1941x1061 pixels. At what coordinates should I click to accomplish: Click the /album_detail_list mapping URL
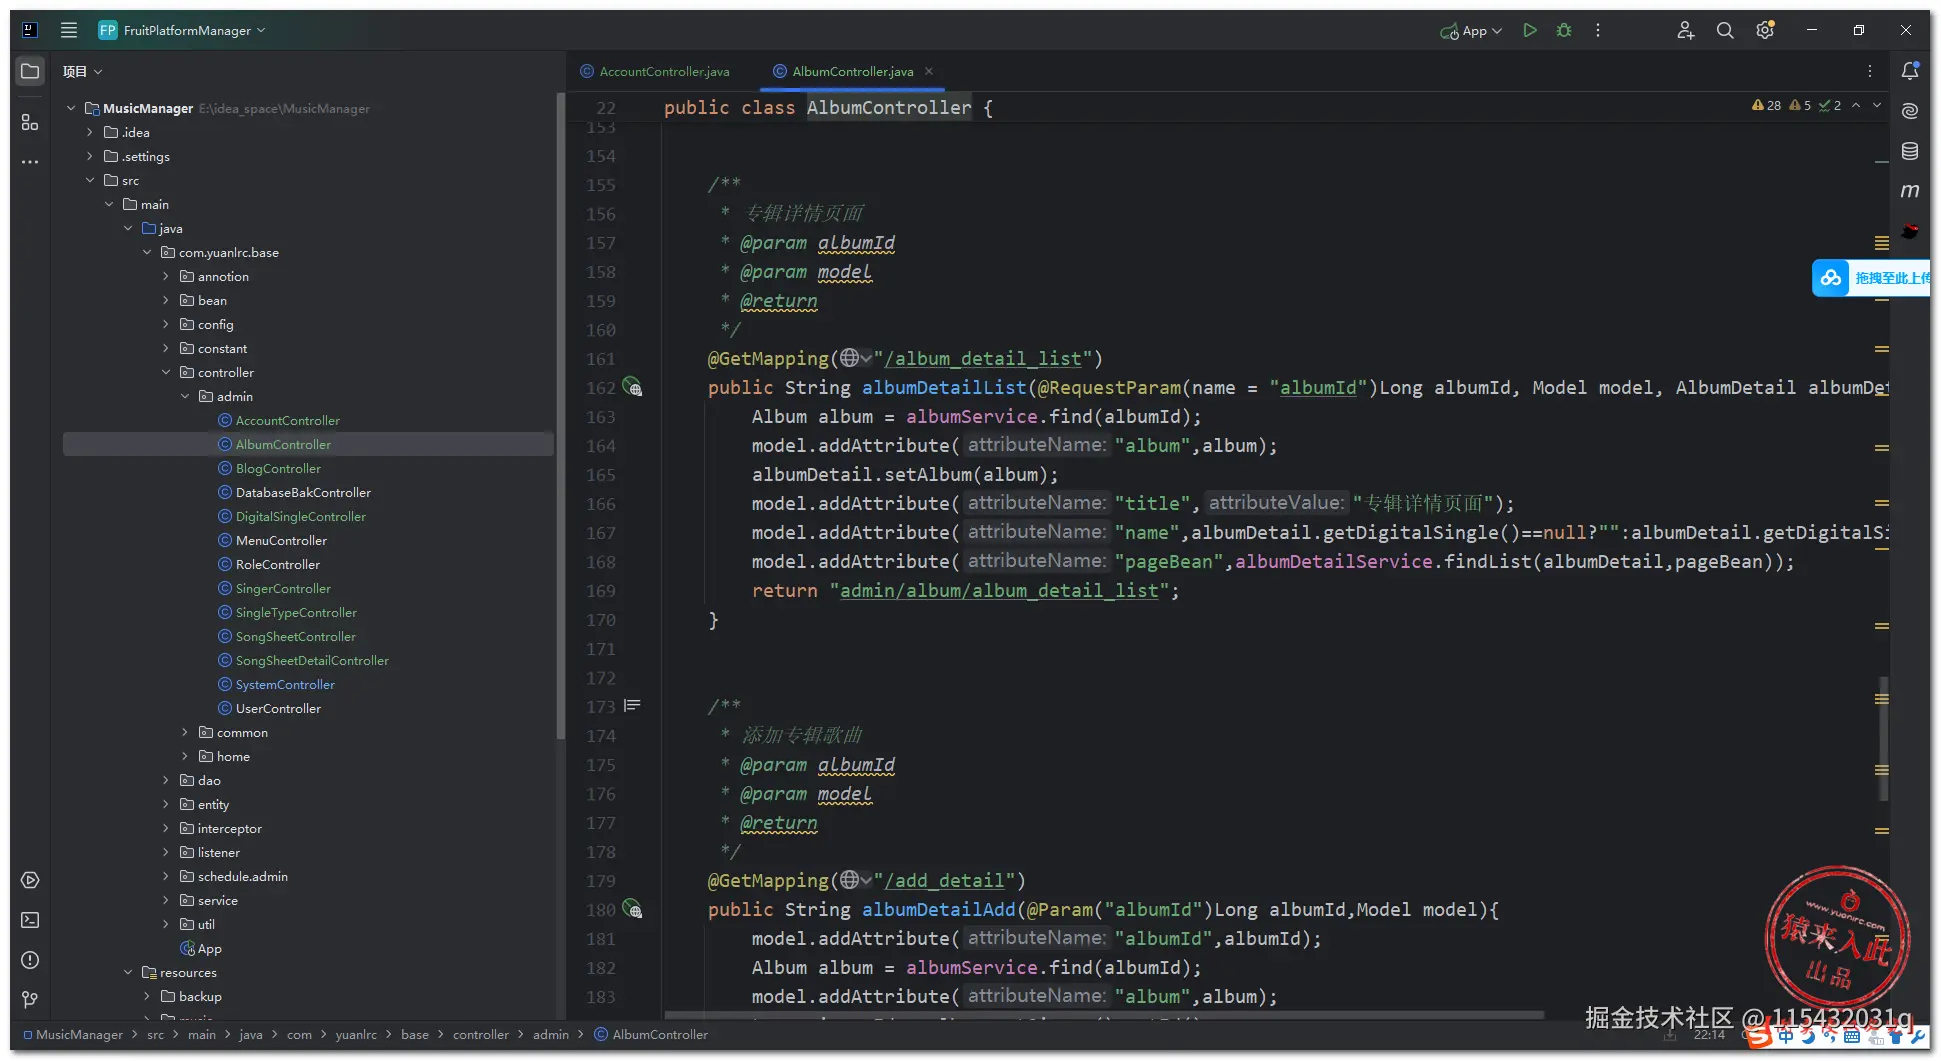pos(982,358)
